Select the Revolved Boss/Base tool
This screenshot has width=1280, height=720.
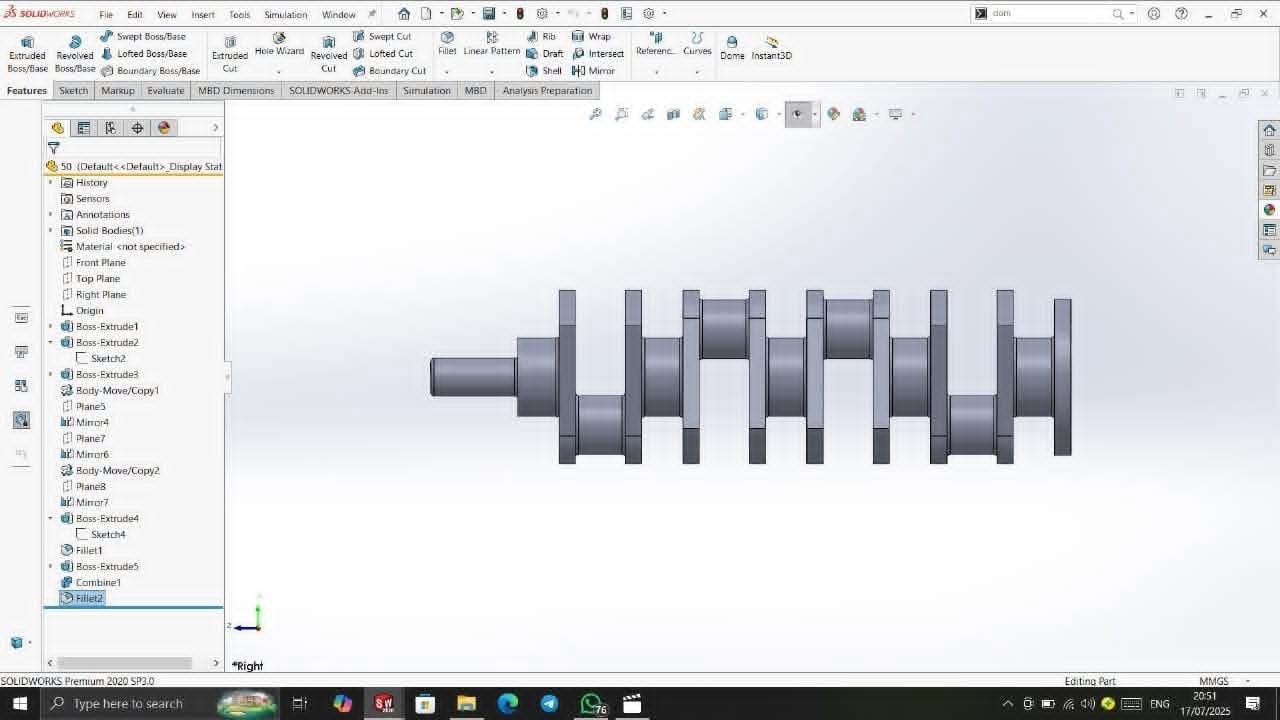pos(75,54)
